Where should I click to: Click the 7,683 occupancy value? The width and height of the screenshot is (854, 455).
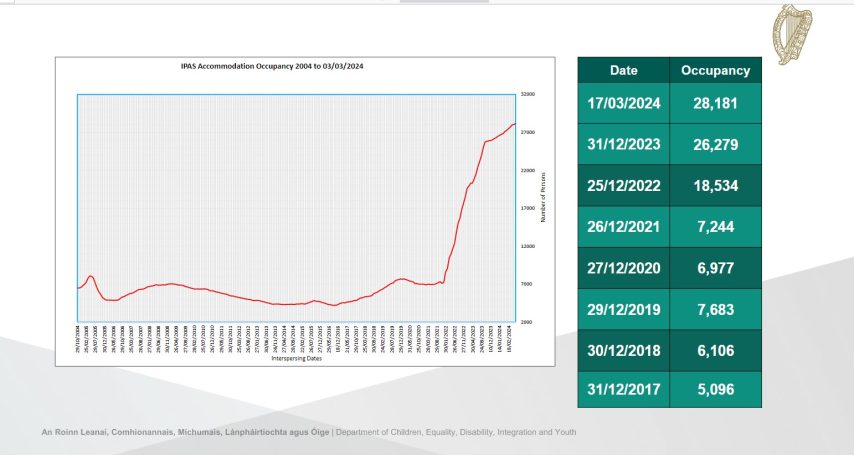[x=715, y=307]
